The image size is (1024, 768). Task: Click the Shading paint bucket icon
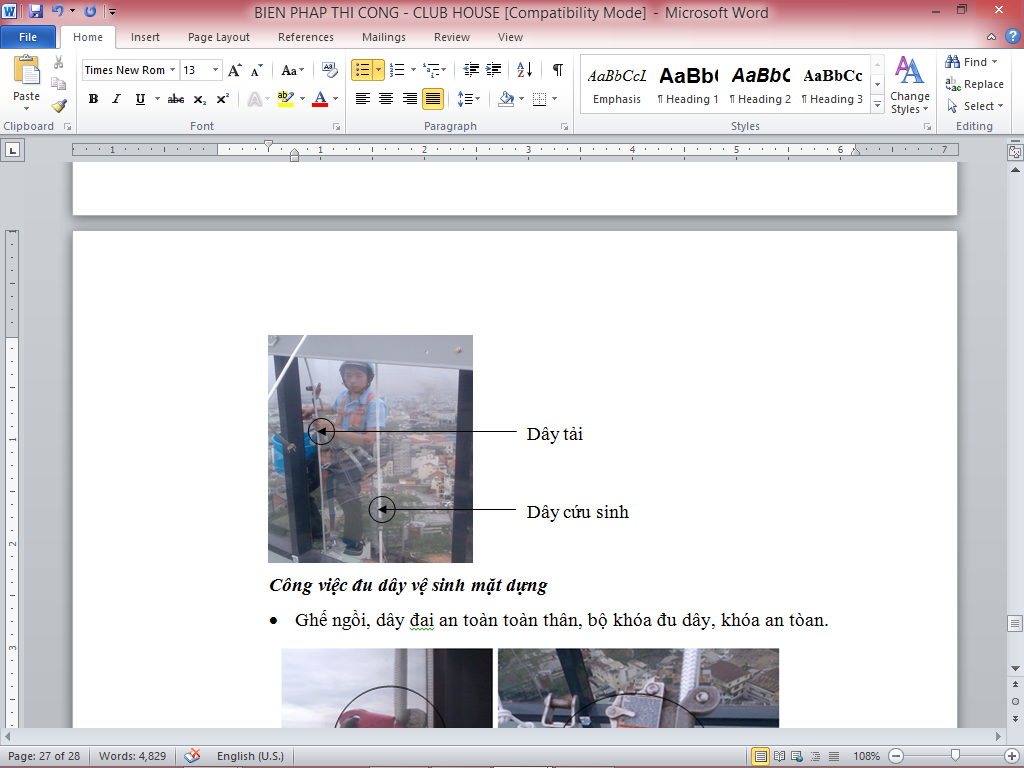[506, 99]
